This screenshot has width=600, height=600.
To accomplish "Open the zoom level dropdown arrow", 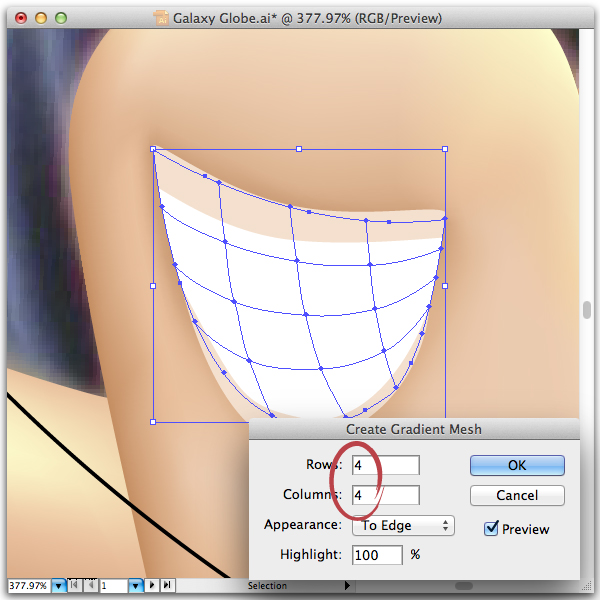I will 59,586.
